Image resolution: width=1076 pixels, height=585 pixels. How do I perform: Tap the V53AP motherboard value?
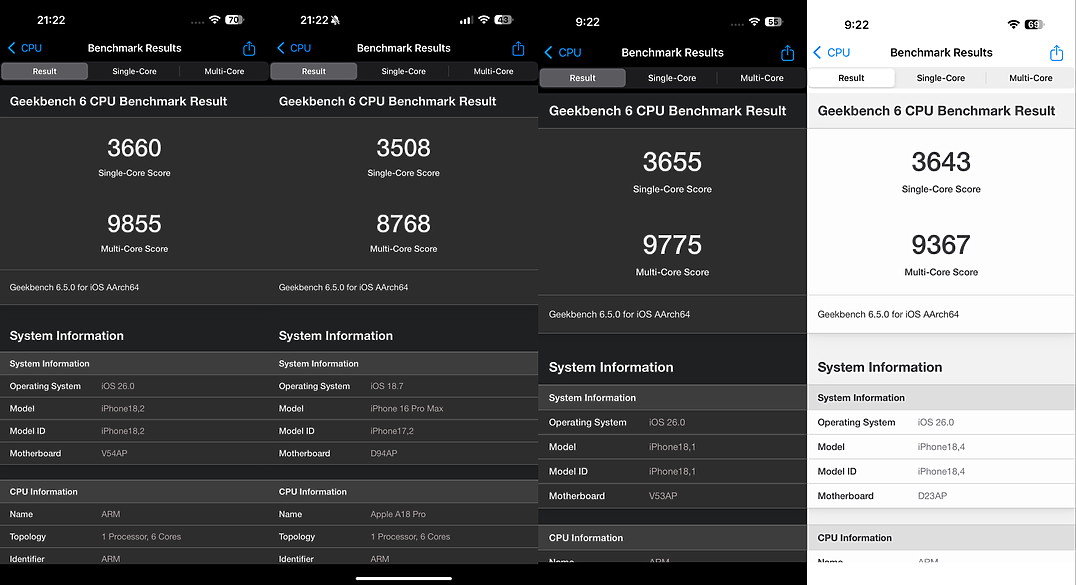[x=663, y=496]
